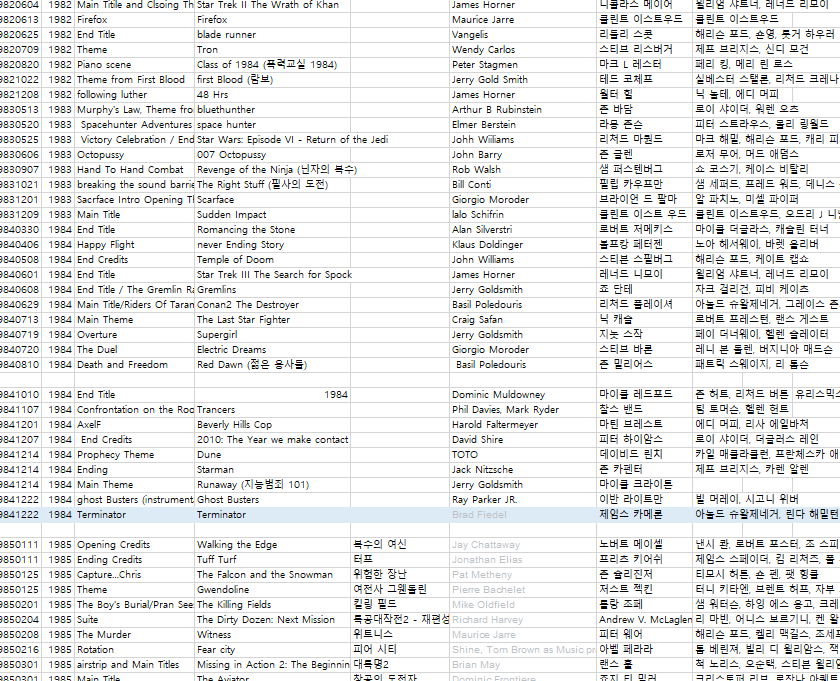Viewport: 840px width, 681px height.
Task: Select the 'Hand To Hand Combat' cell
Action: [x=134, y=170]
